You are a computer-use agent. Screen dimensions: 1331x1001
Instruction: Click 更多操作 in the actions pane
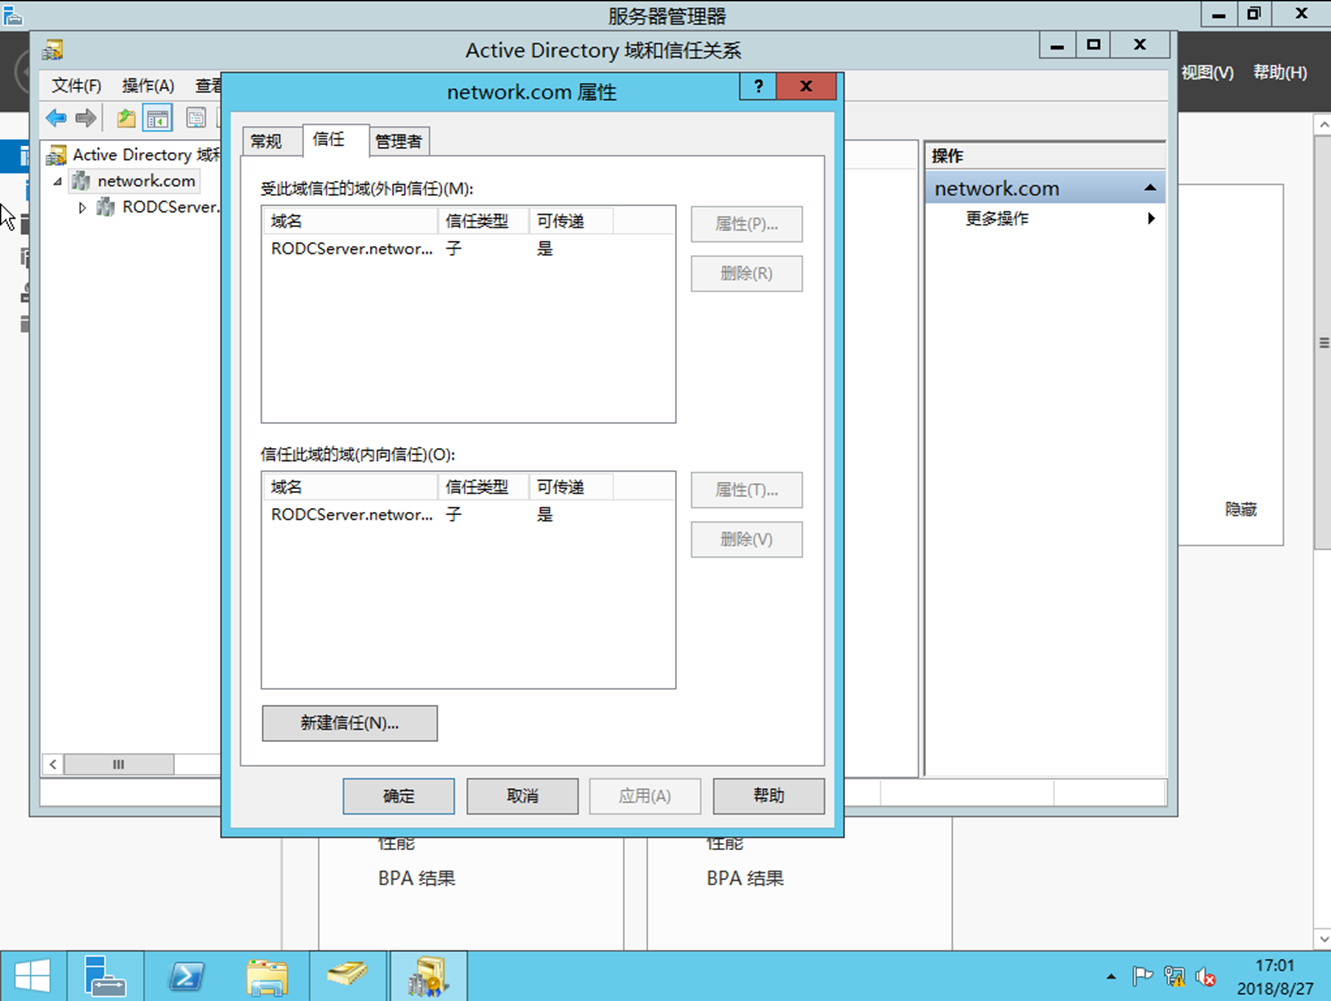pos(997,218)
